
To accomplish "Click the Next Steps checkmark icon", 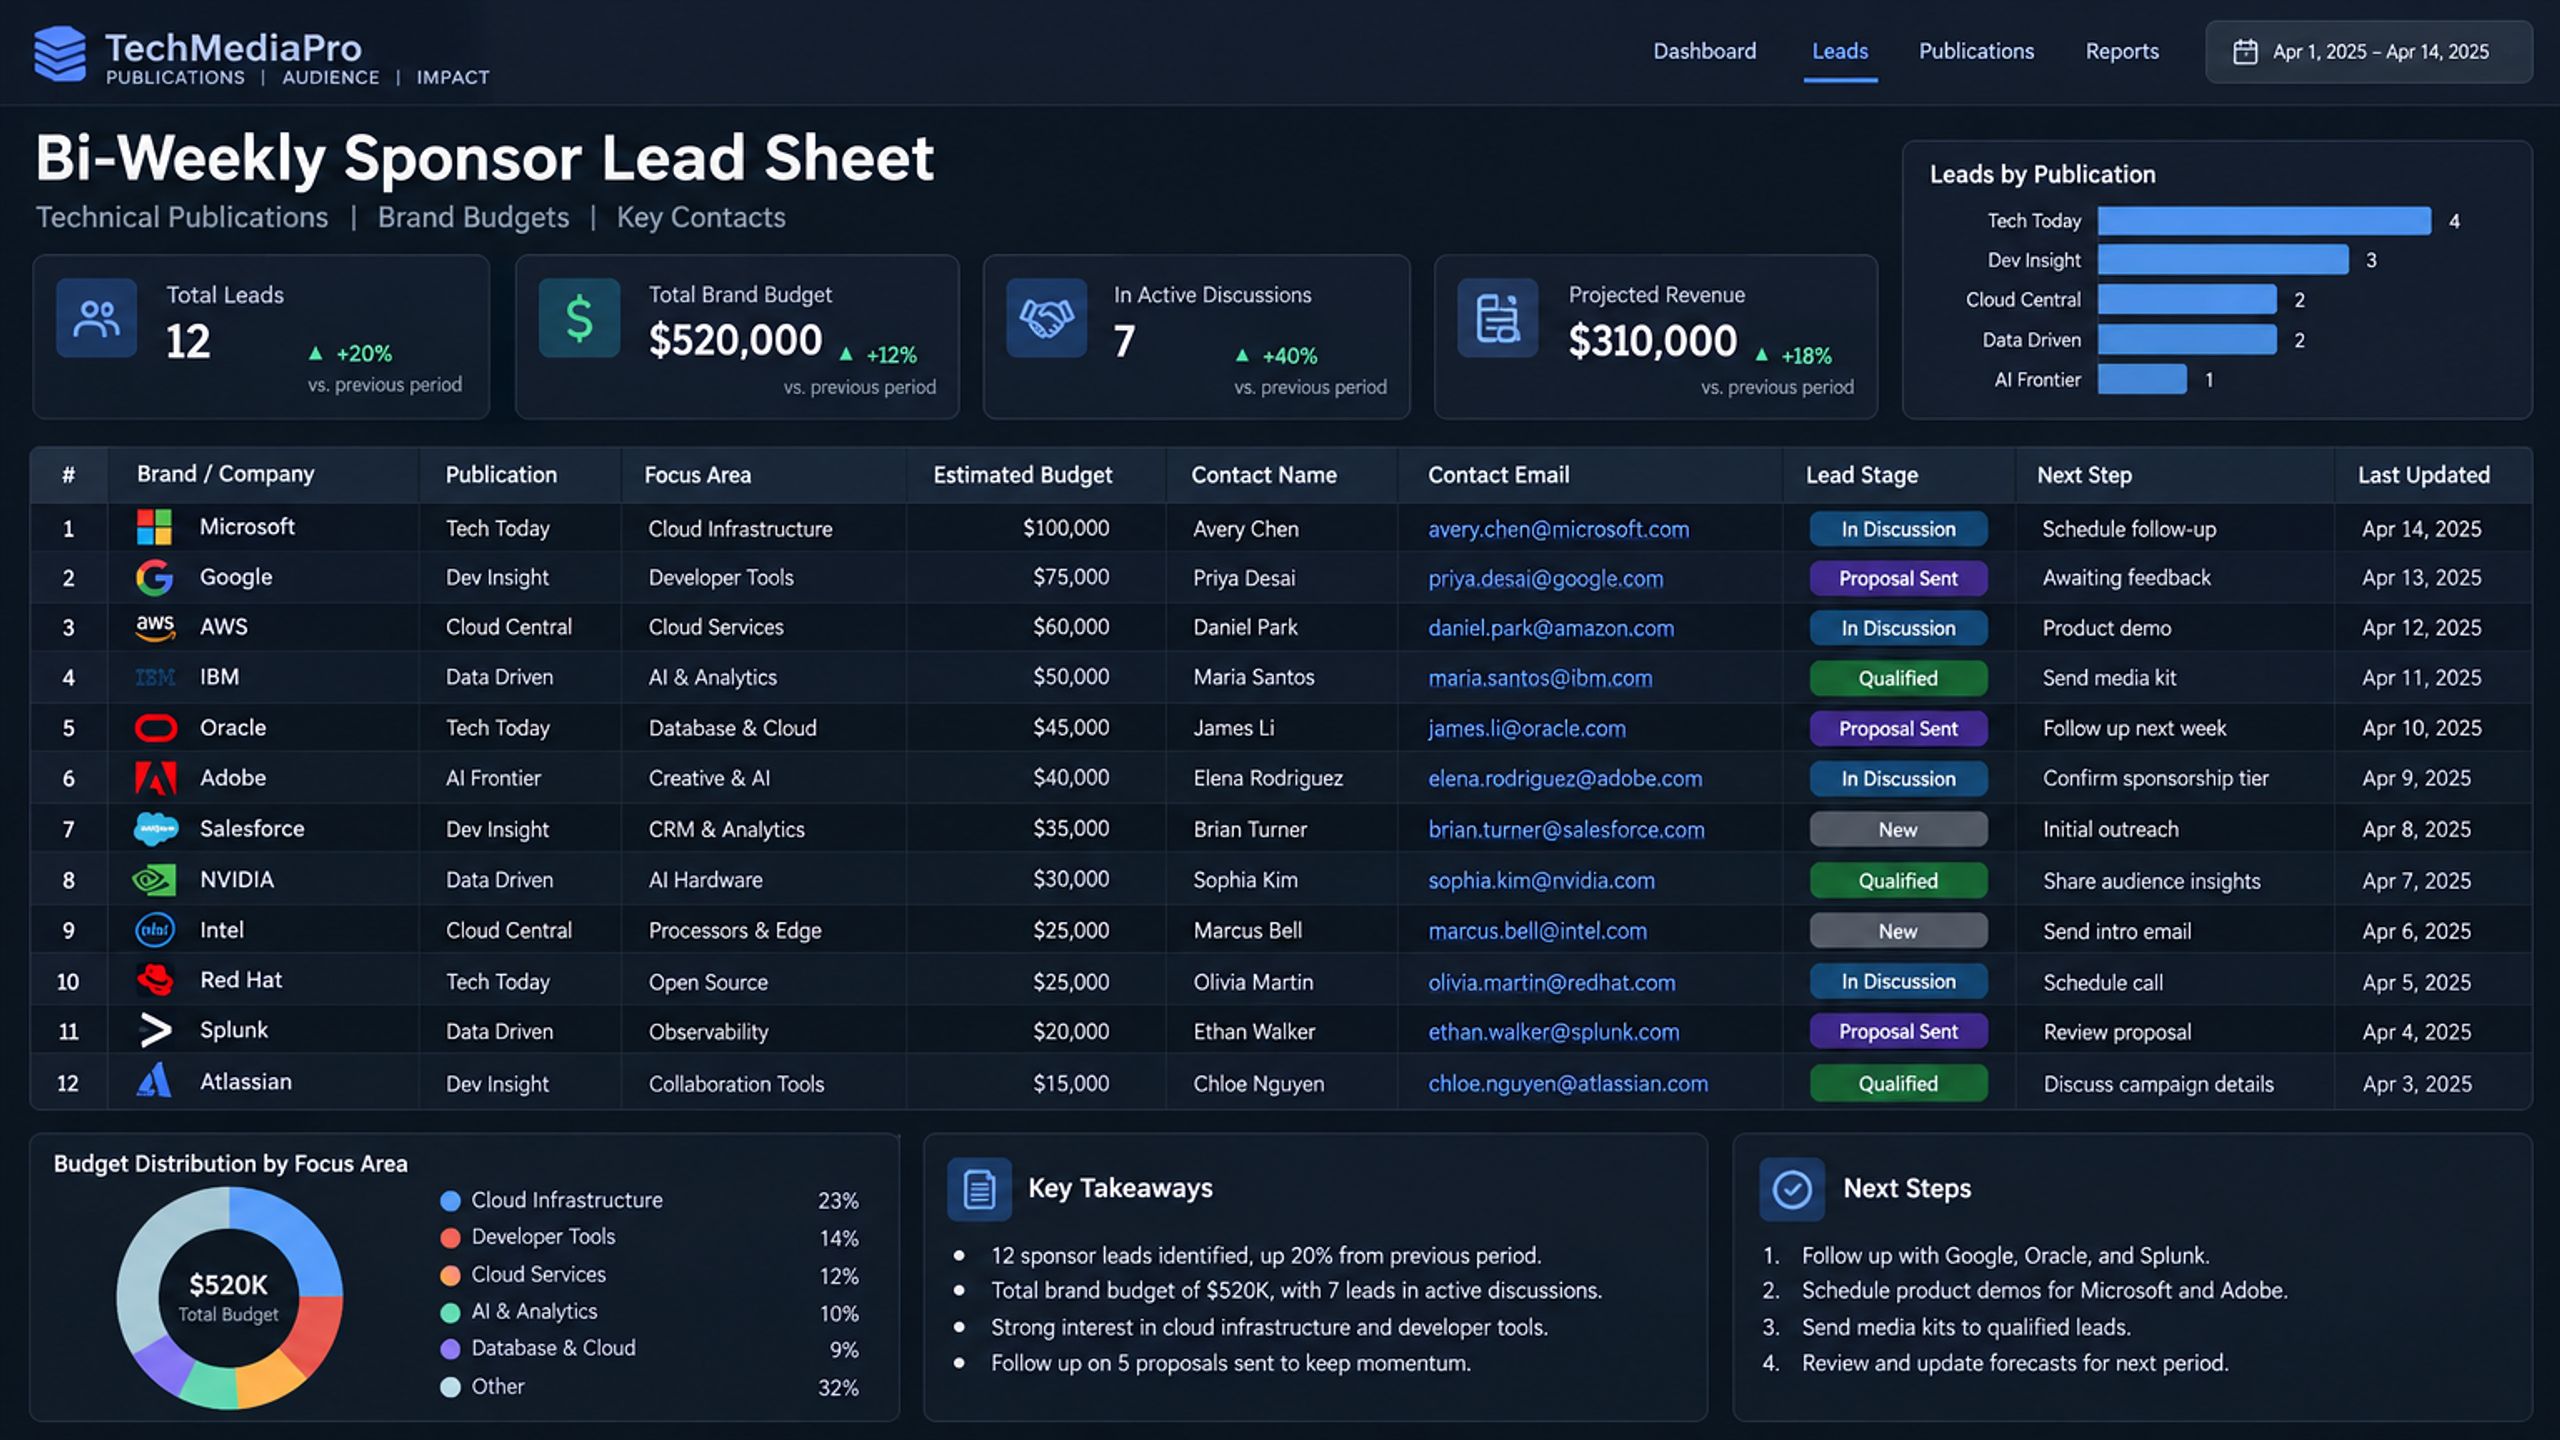I will [x=1792, y=1189].
